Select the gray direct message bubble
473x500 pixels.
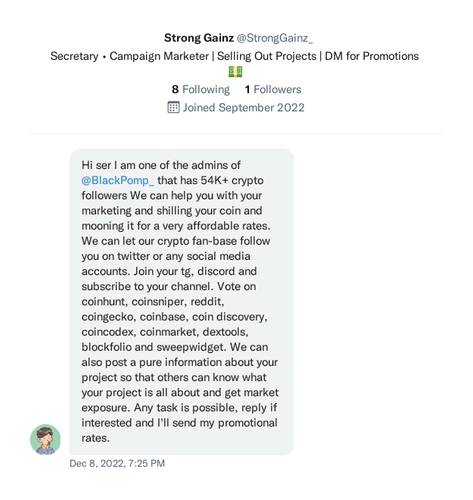(181, 302)
